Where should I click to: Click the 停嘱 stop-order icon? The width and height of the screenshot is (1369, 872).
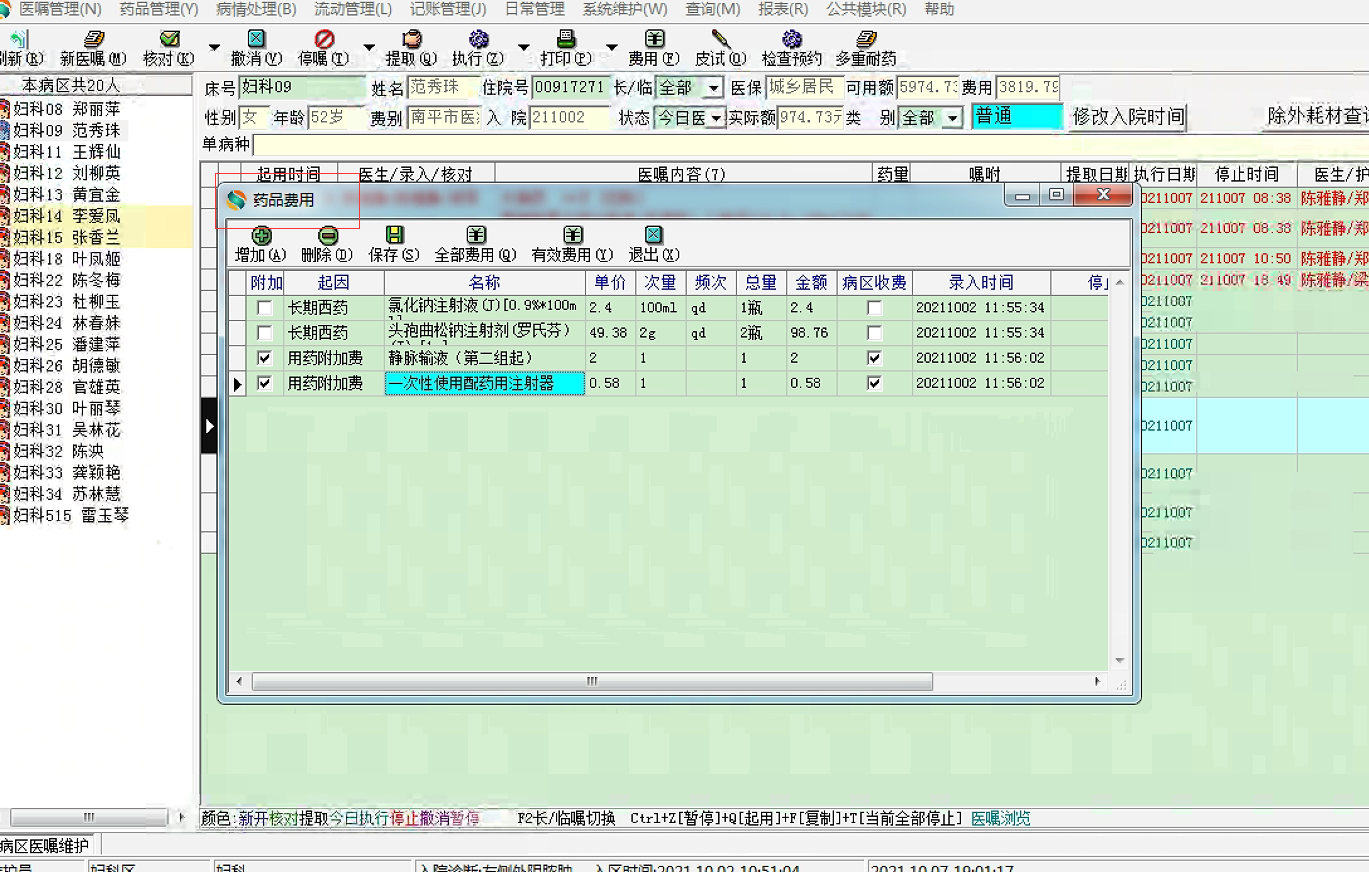pyautogui.click(x=324, y=40)
